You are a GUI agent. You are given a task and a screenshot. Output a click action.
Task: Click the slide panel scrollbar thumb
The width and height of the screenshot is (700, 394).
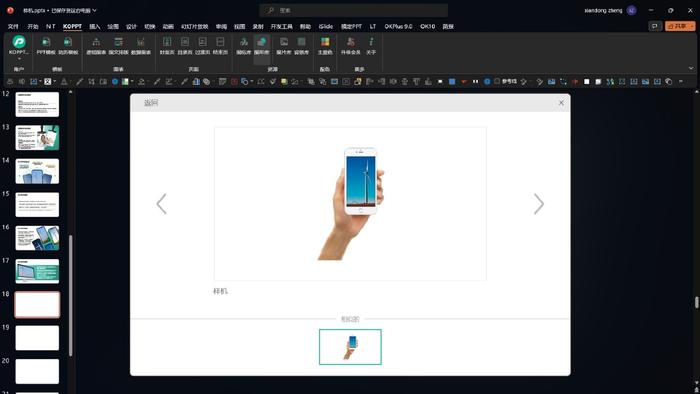(71, 295)
